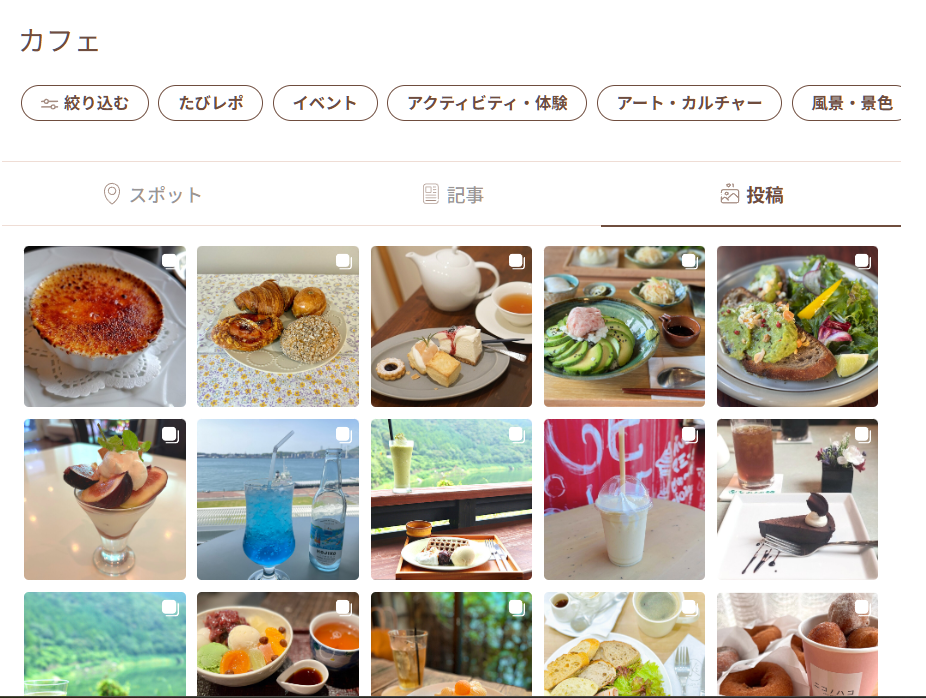This screenshot has height=698, width=926.
Task: Select the 風景・景色 category chip
Action: pos(847,103)
